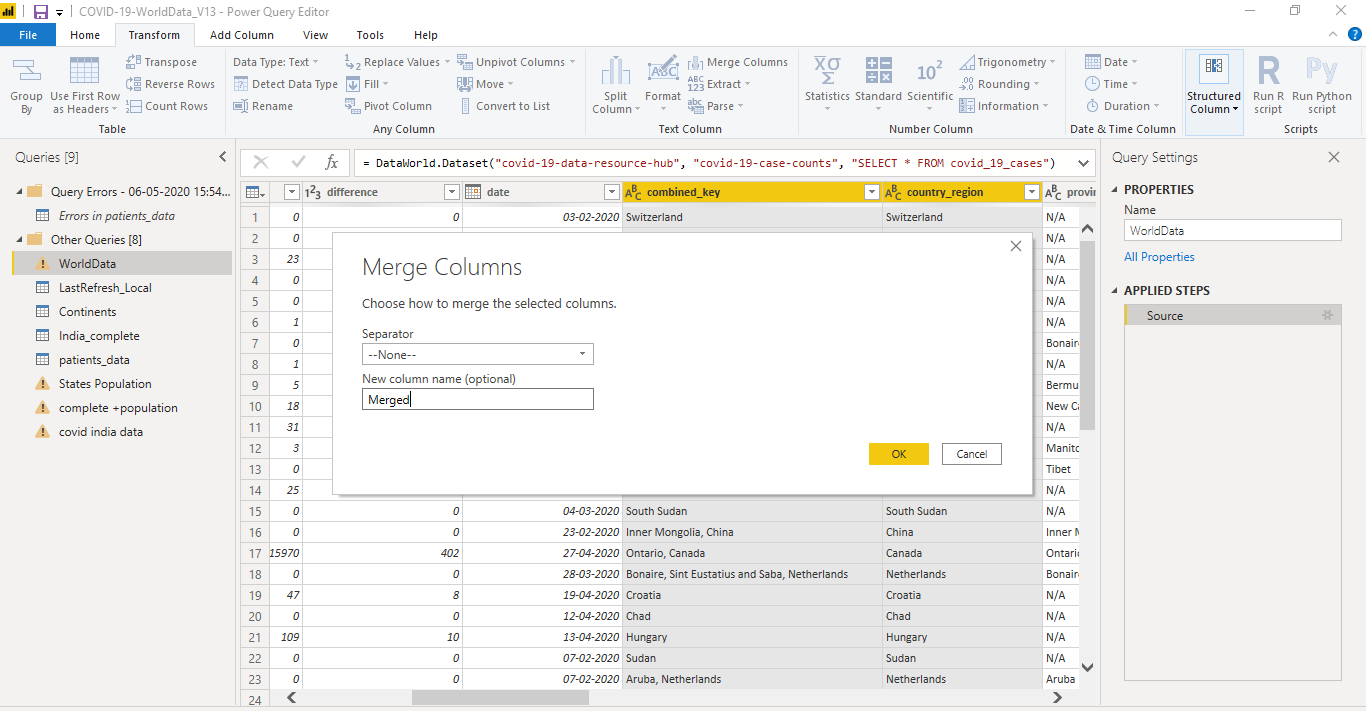Collapse the Query Errors folder
This screenshot has height=711, width=1366.
point(17,191)
